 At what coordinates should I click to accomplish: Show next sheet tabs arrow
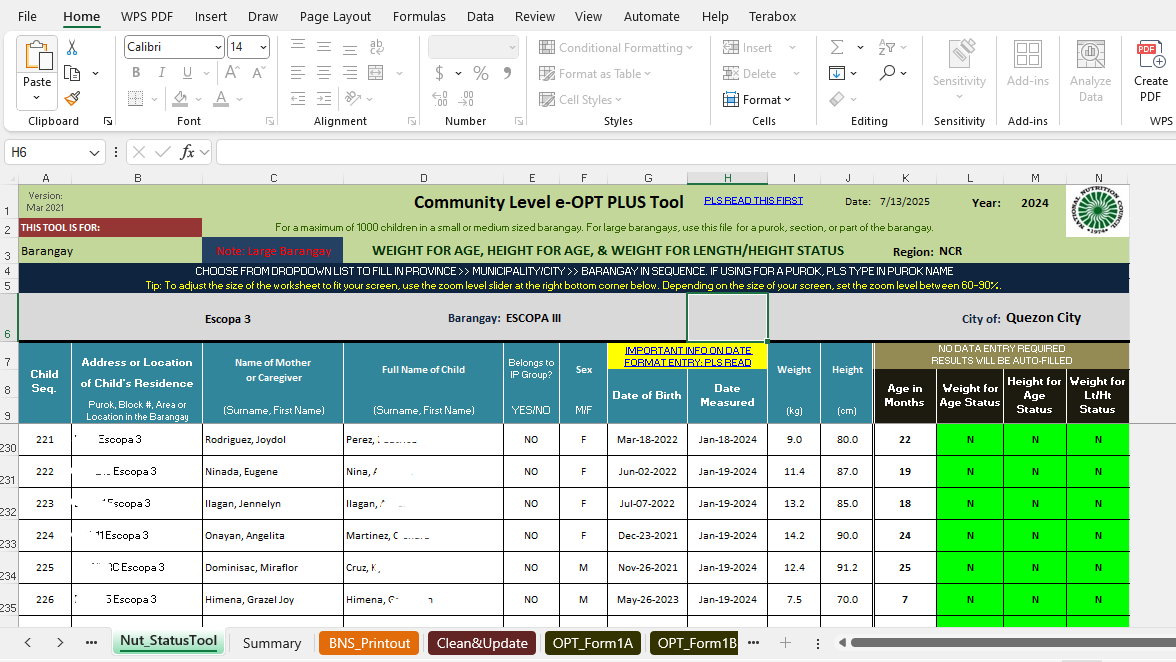(60, 643)
